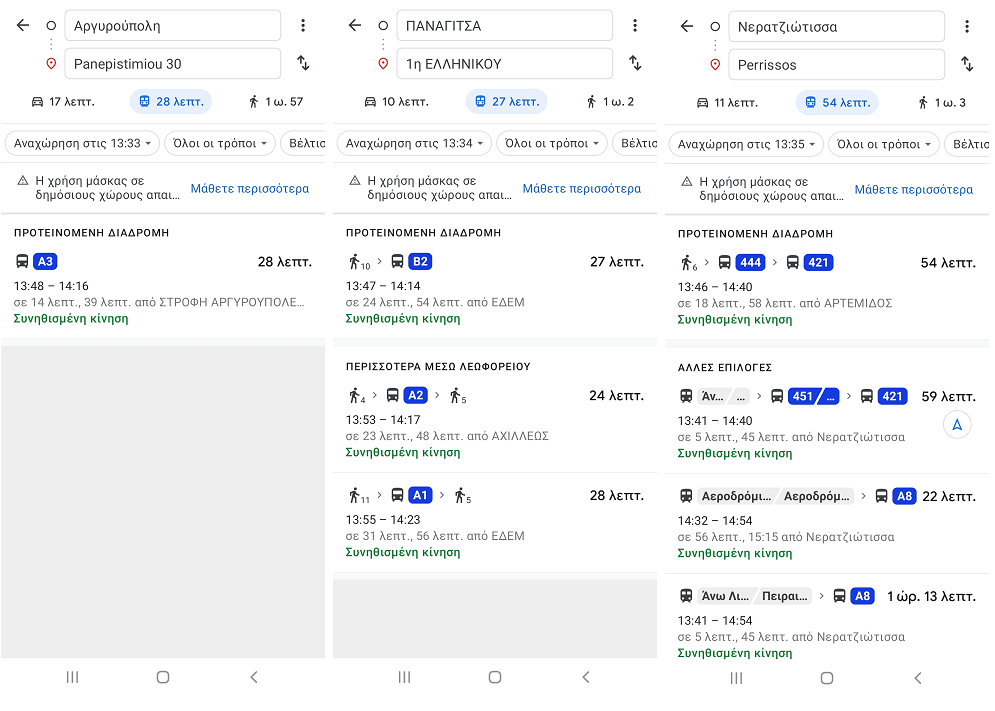The height and width of the screenshot is (711, 995).
Task: Switch to walking mode 1 ω. 3
Action: [x=942, y=102]
